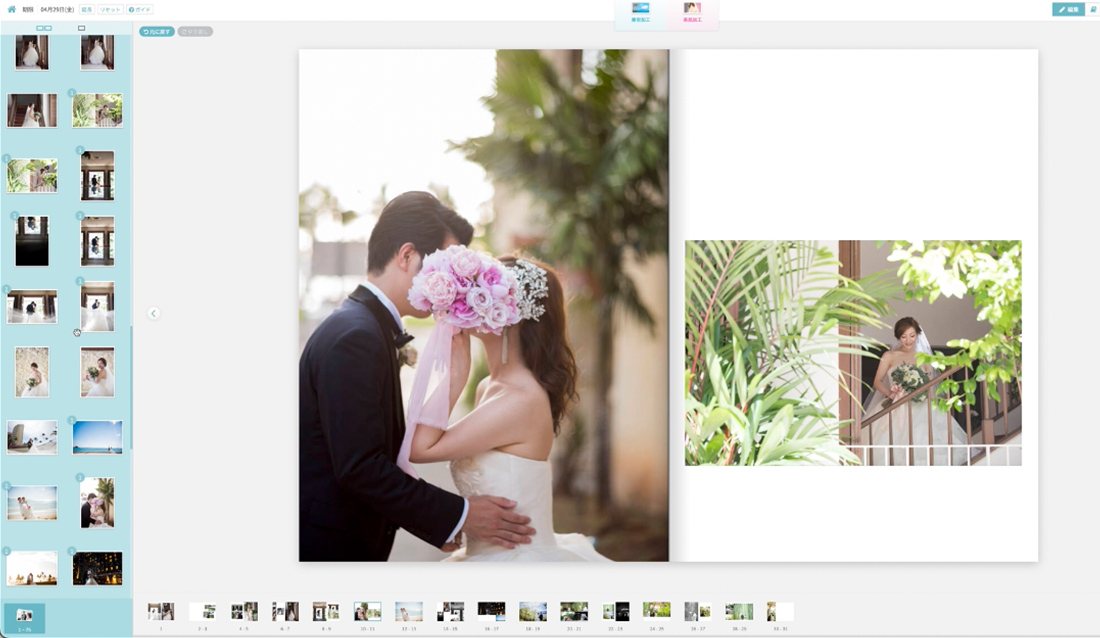Switch sidebar to two-column thumbnail view
Viewport: 1100px width, 638px height.
44,28
